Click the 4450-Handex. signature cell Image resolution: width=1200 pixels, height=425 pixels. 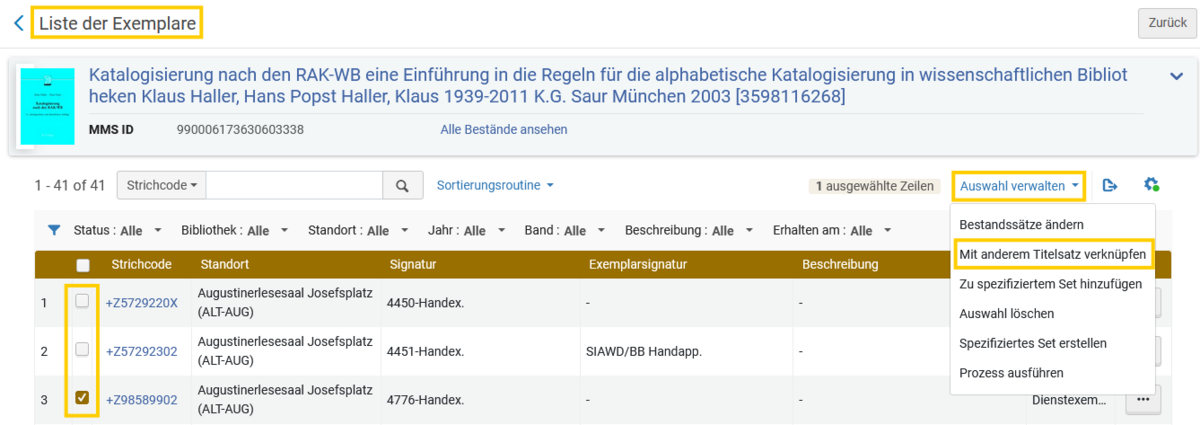tap(425, 303)
